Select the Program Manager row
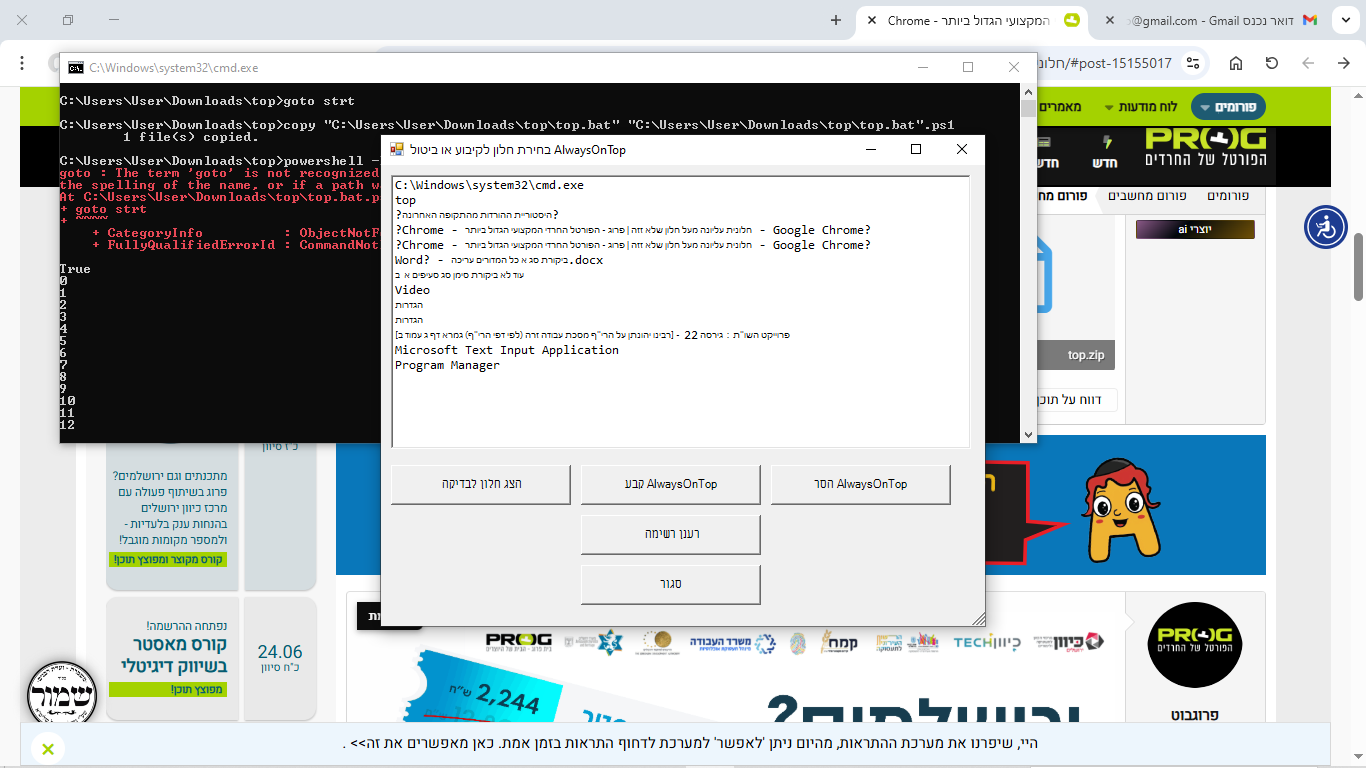The width and height of the screenshot is (1366, 768). click(680, 365)
